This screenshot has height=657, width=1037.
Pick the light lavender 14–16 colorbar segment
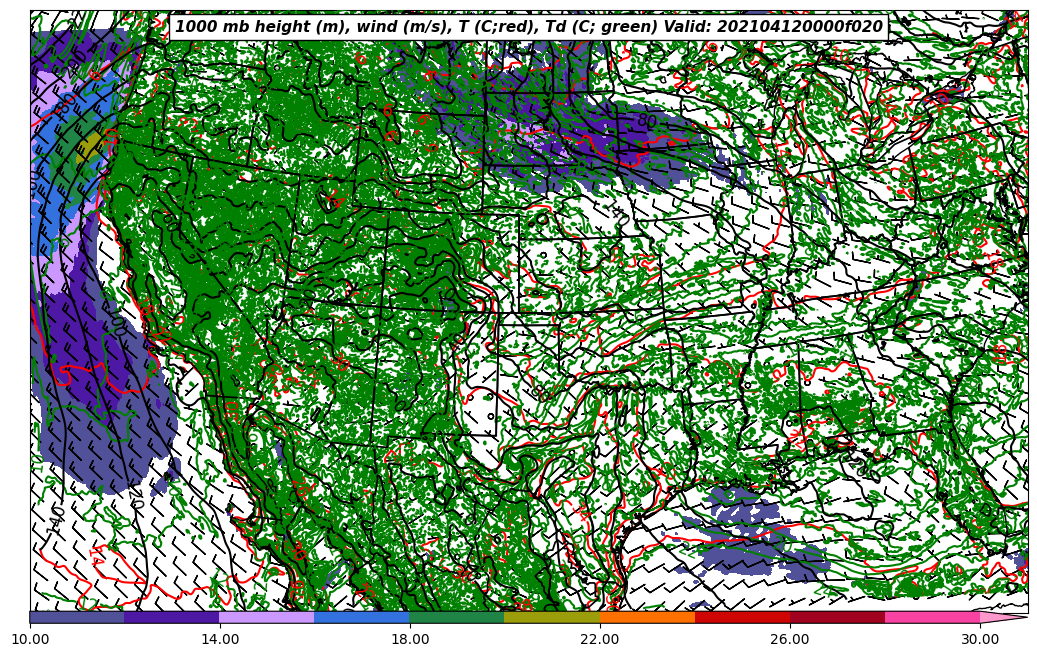[x=267, y=617]
